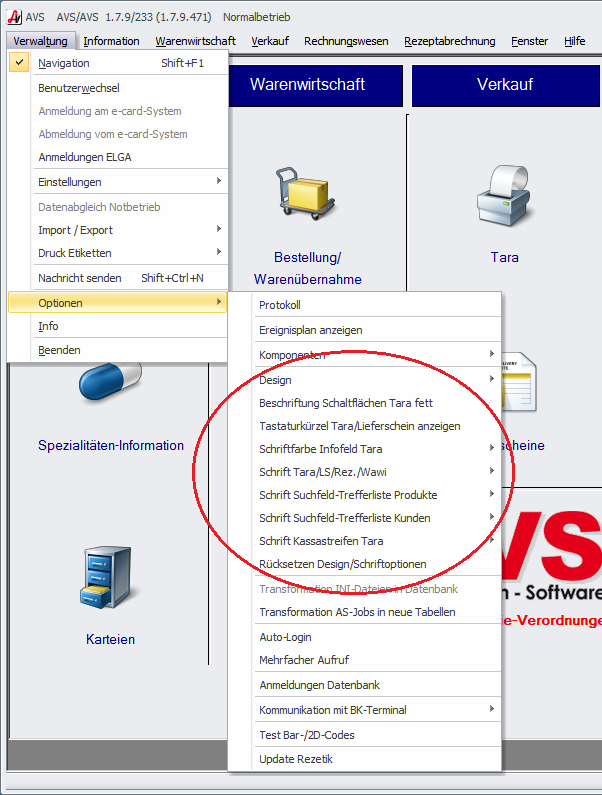Click the Warenwirtschaft blue header button

click(307, 86)
